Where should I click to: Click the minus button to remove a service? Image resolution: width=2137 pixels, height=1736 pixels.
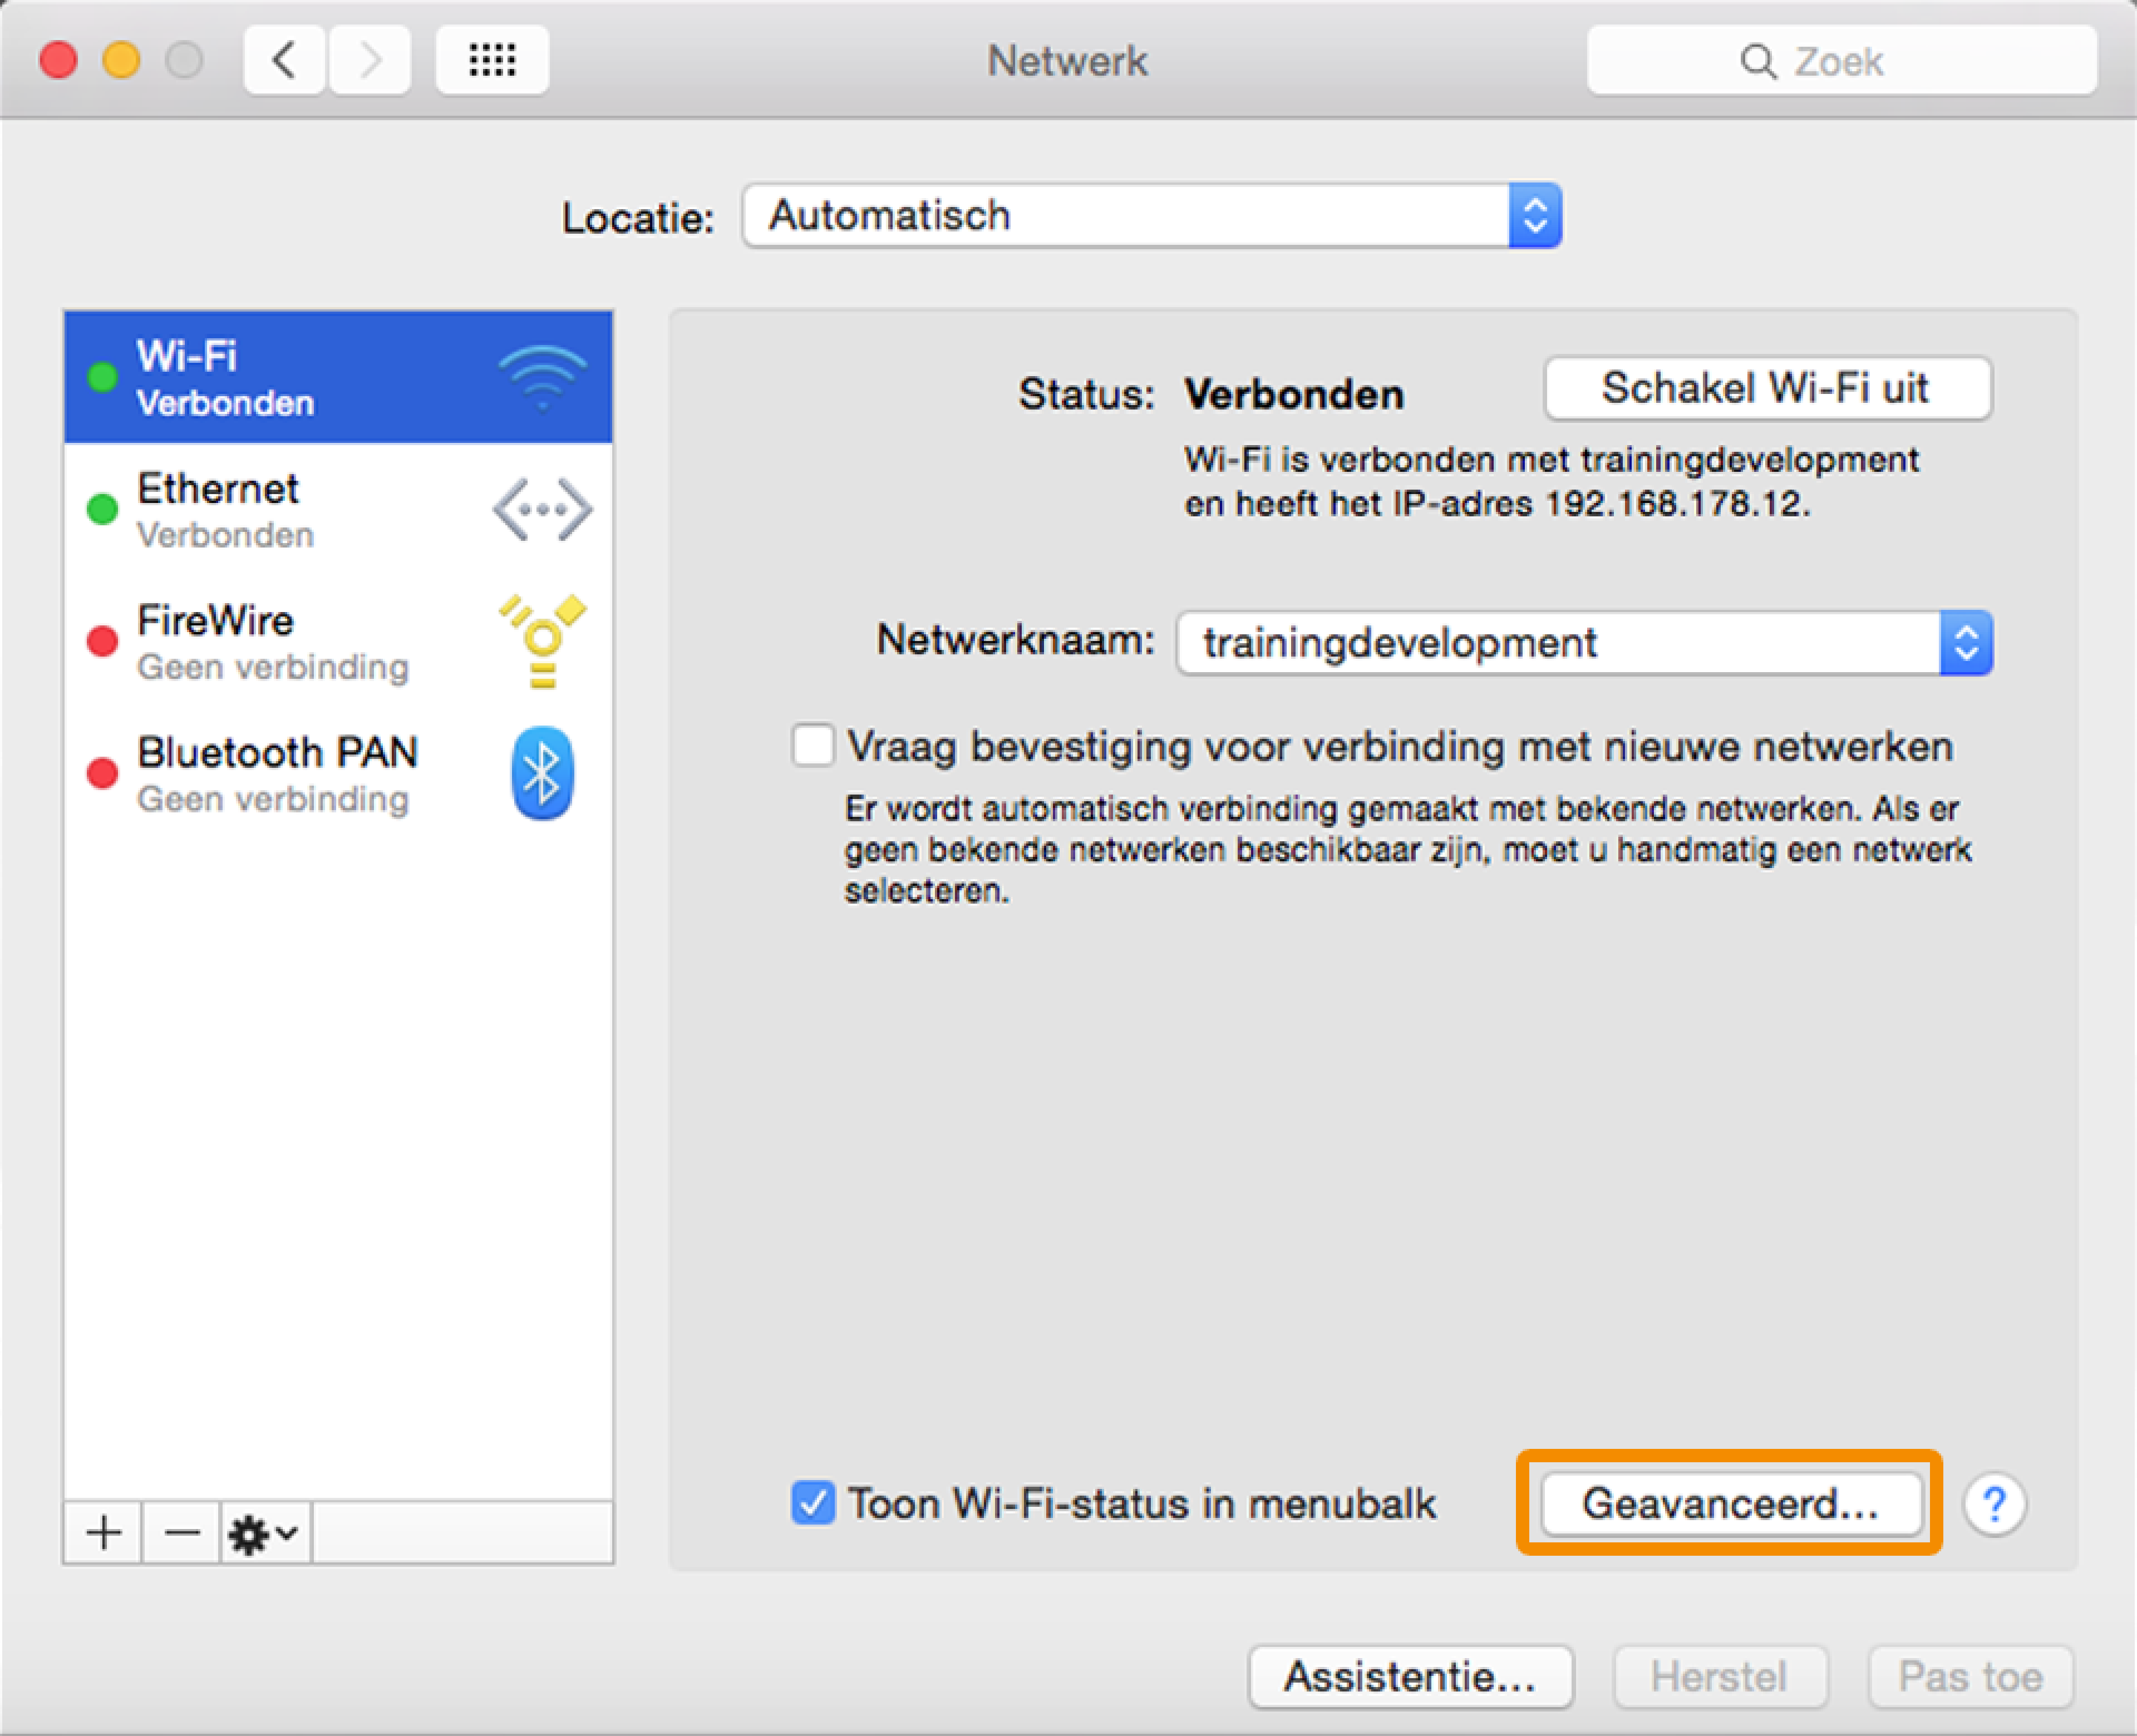point(182,1532)
